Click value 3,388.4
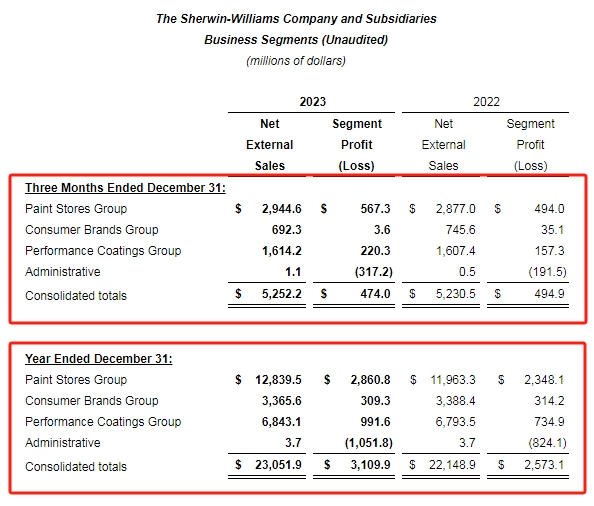 coord(455,401)
